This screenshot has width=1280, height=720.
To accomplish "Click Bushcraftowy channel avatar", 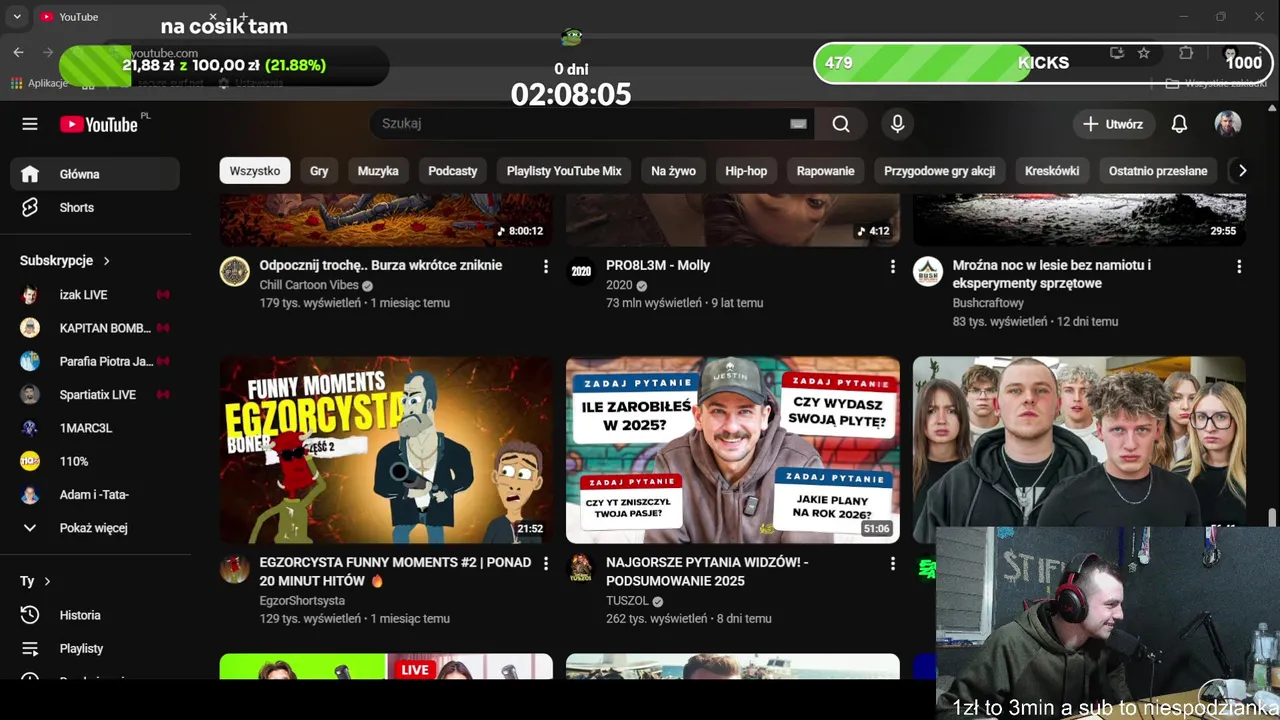I will 928,271.
